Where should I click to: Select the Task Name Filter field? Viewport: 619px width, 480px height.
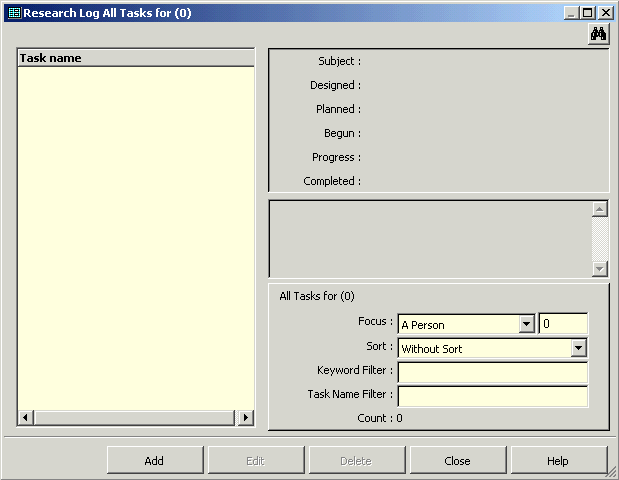[492, 396]
